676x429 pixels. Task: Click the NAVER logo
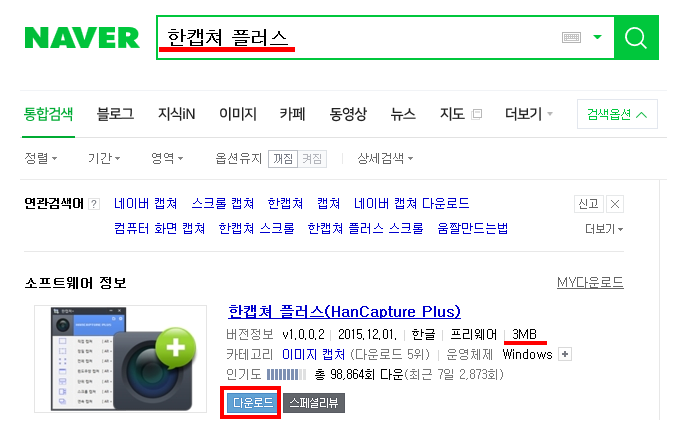pyautogui.click(x=82, y=38)
